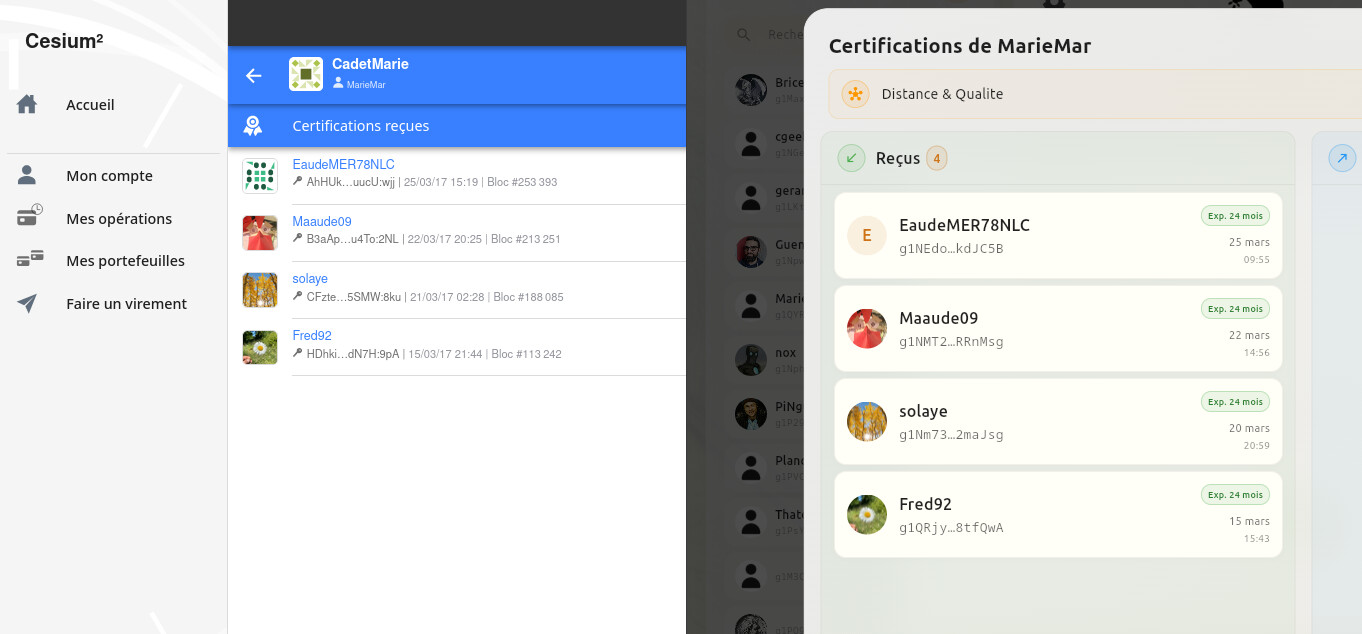Click the back arrow in CadetMarie header
The width and height of the screenshot is (1362, 634).
click(x=254, y=76)
